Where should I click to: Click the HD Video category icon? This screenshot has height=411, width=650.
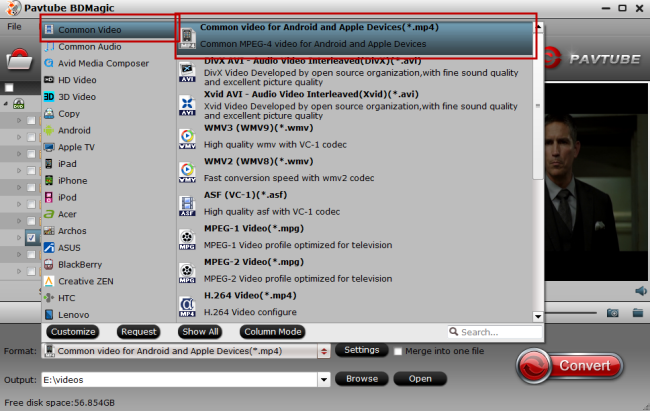[49, 80]
